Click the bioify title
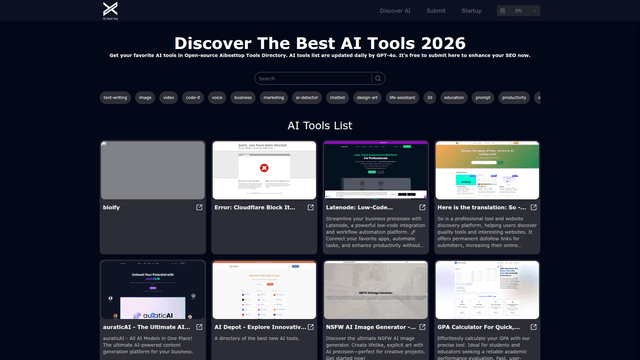The image size is (640, 360). pos(111,207)
